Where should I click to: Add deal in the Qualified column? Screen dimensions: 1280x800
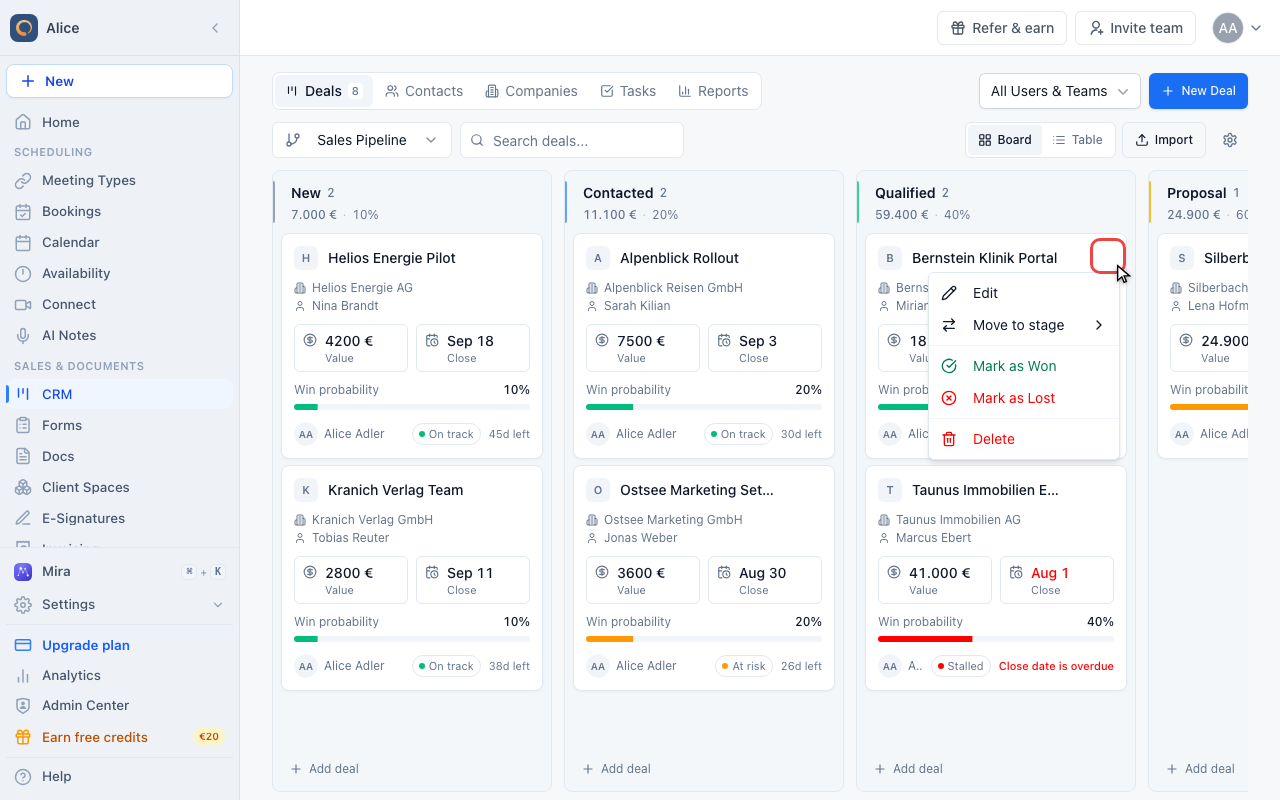pyautogui.click(x=908, y=769)
